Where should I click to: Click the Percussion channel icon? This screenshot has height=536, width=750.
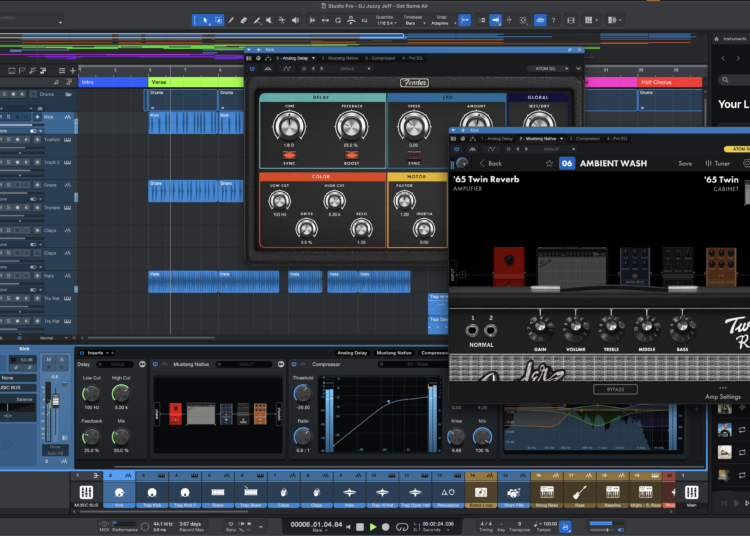448,492
